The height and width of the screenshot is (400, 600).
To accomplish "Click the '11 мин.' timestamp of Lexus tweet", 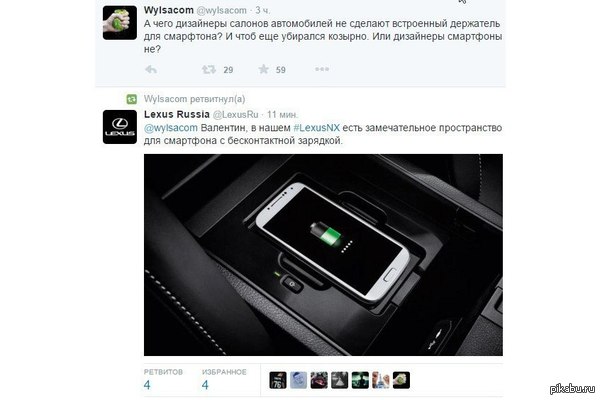I will [282, 115].
